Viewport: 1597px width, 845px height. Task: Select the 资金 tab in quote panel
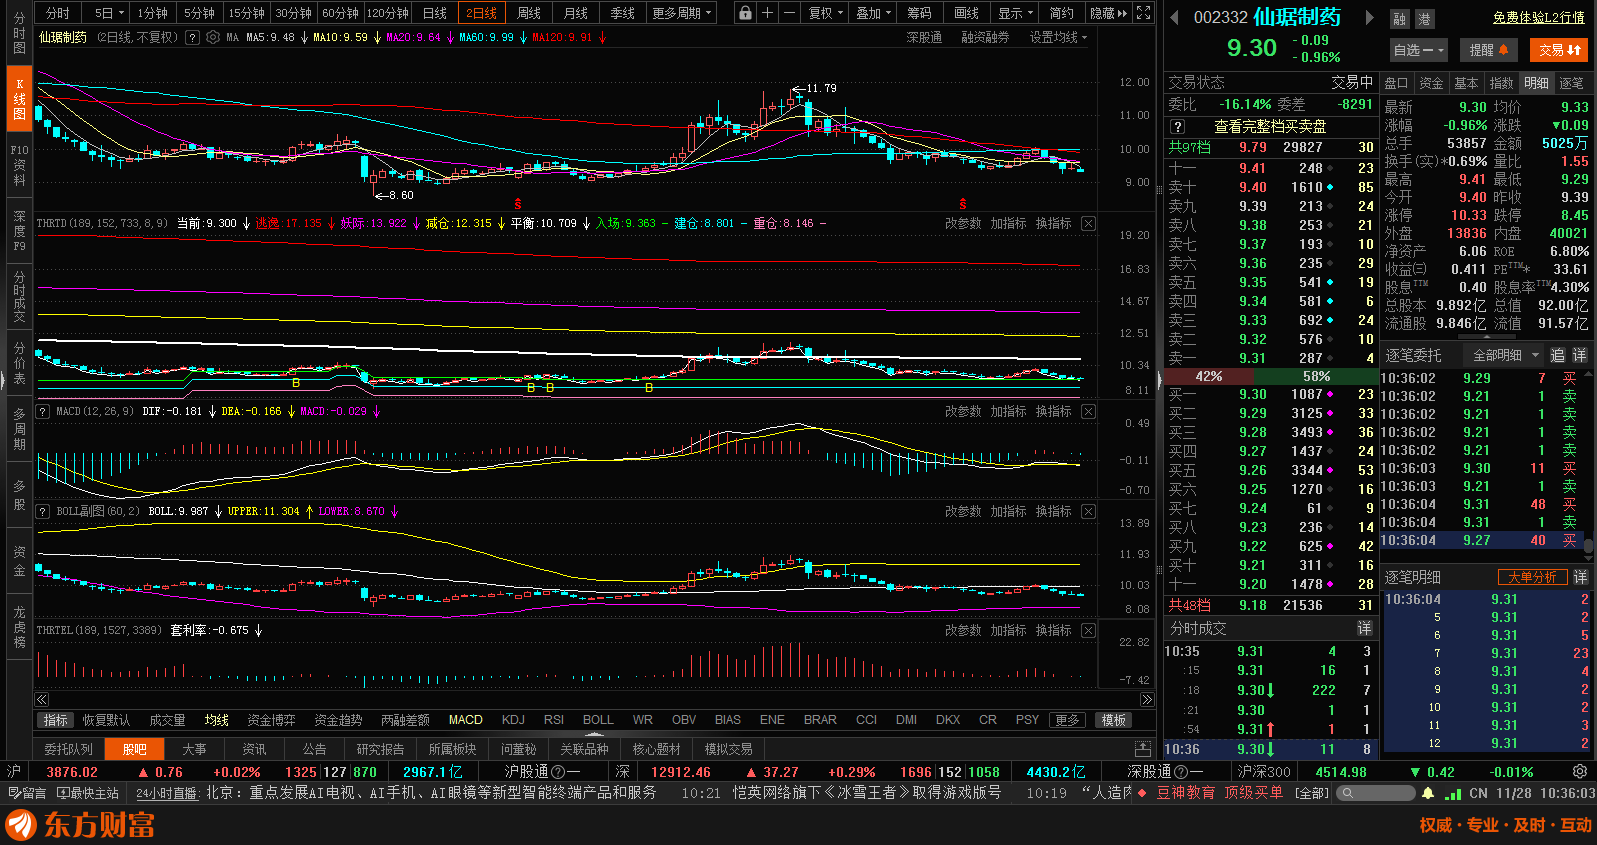[x=1431, y=83]
